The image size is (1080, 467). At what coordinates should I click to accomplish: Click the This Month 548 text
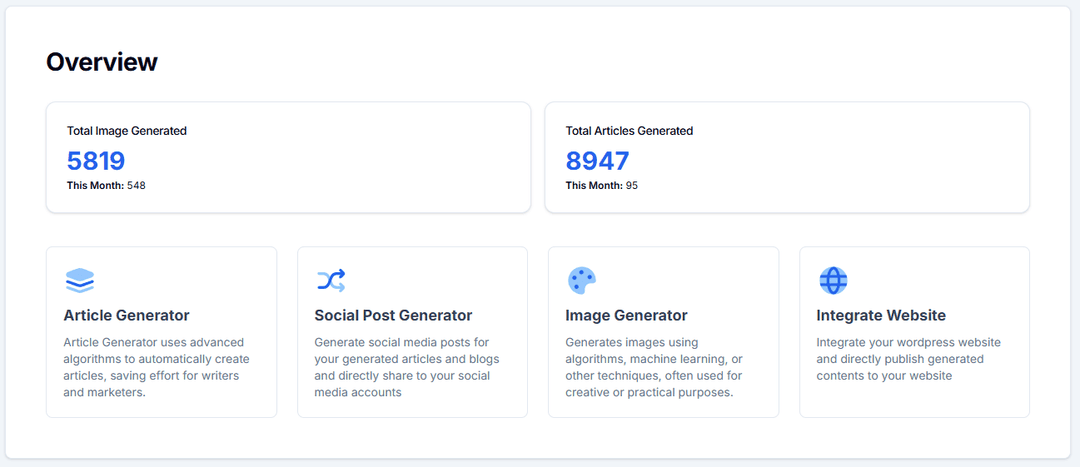tap(106, 186)
